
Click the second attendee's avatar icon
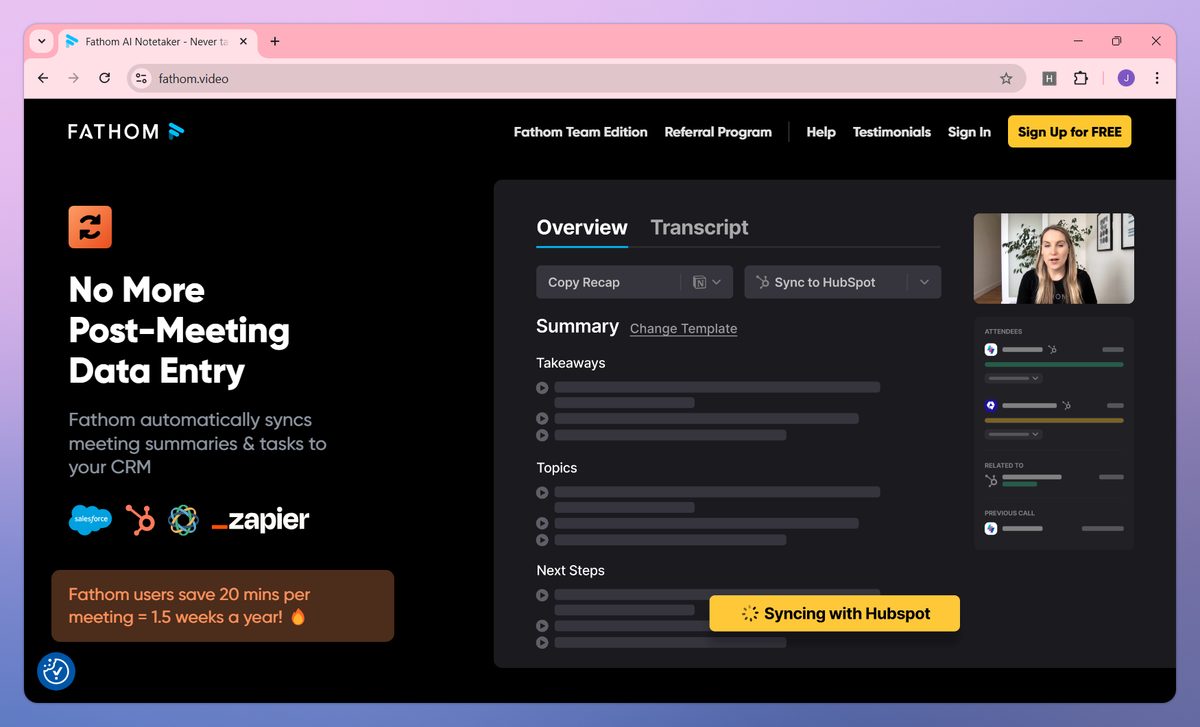coord(991,405)
